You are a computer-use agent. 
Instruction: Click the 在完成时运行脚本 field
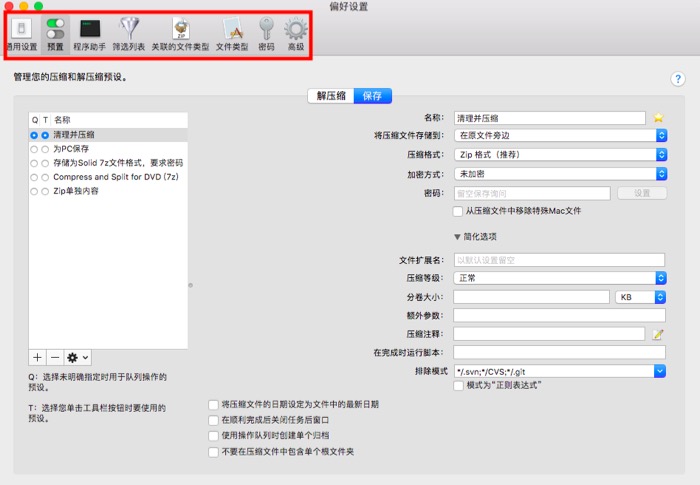(559, 352)
